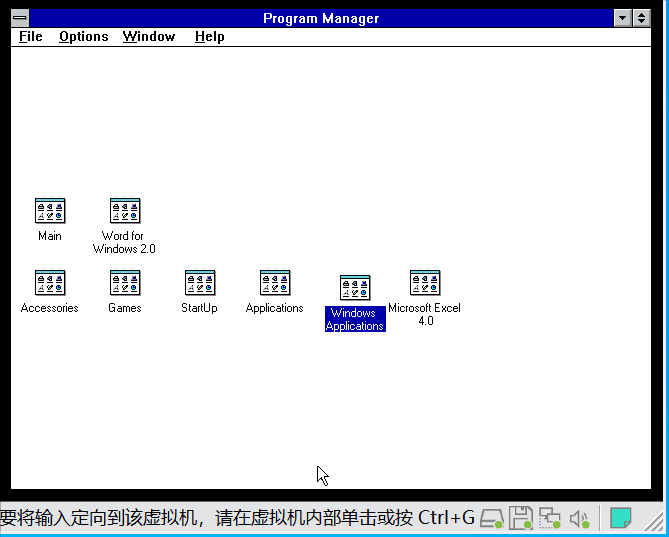Click the Accessories program group icon
The width and height of the screenshot is (669, 537).
(50, 283)
